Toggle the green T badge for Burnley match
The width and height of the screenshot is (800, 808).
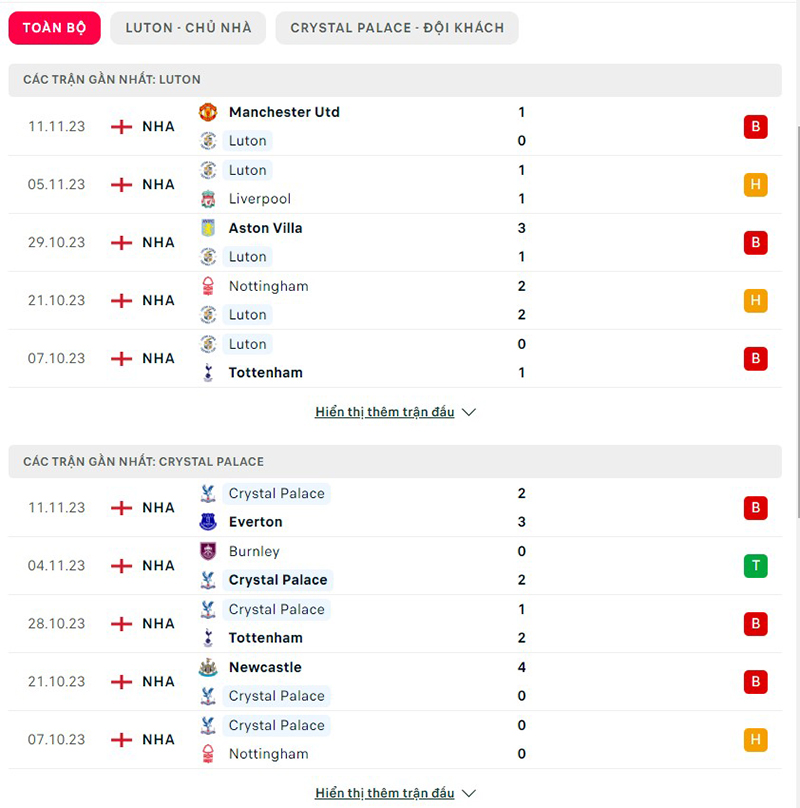(x=755, y=566)
